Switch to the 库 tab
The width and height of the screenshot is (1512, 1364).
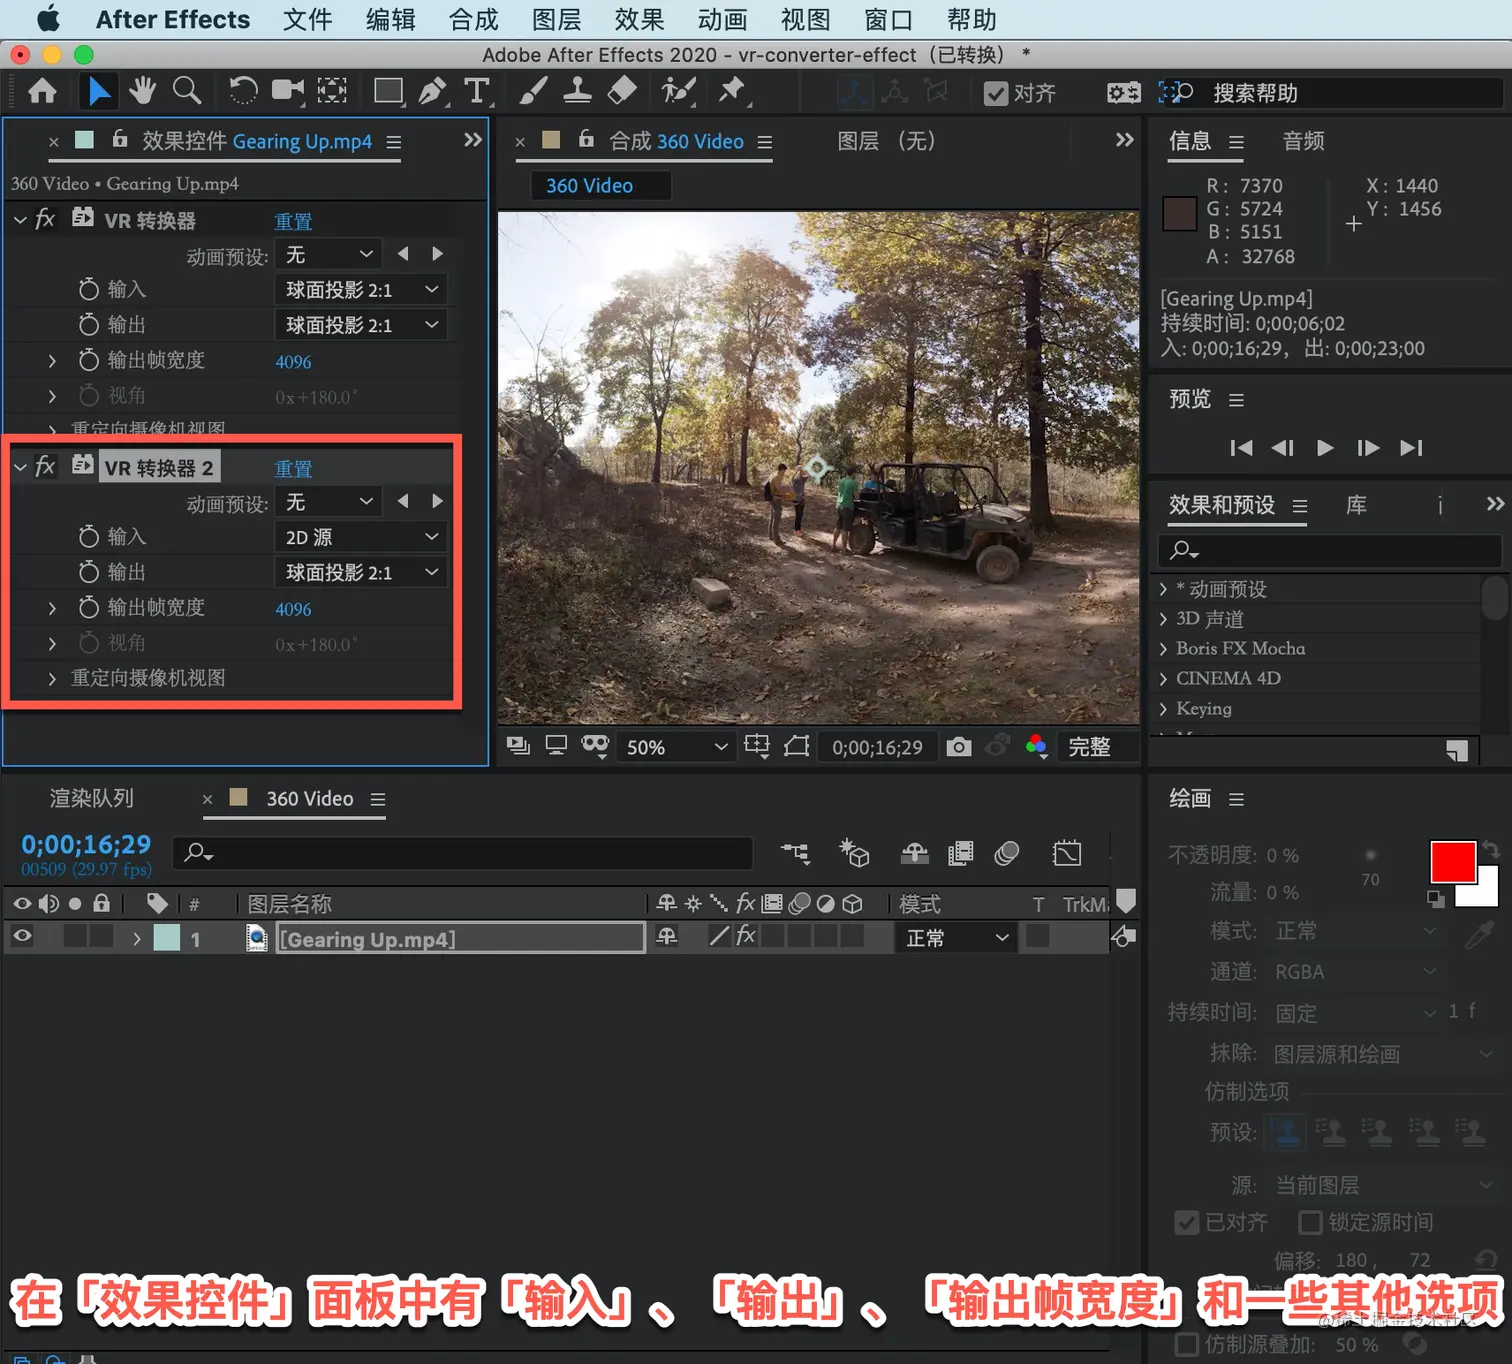1356,505
